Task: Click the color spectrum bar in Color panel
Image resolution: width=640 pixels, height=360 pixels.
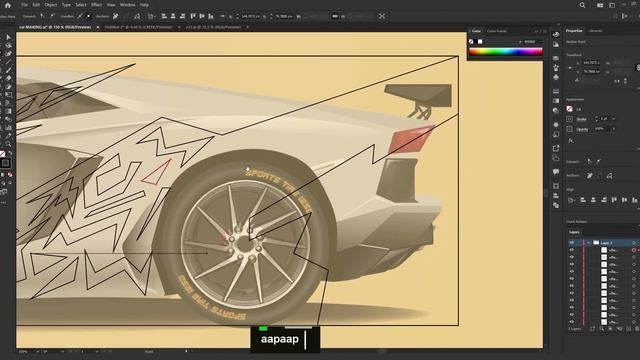Action: (505, 52)
